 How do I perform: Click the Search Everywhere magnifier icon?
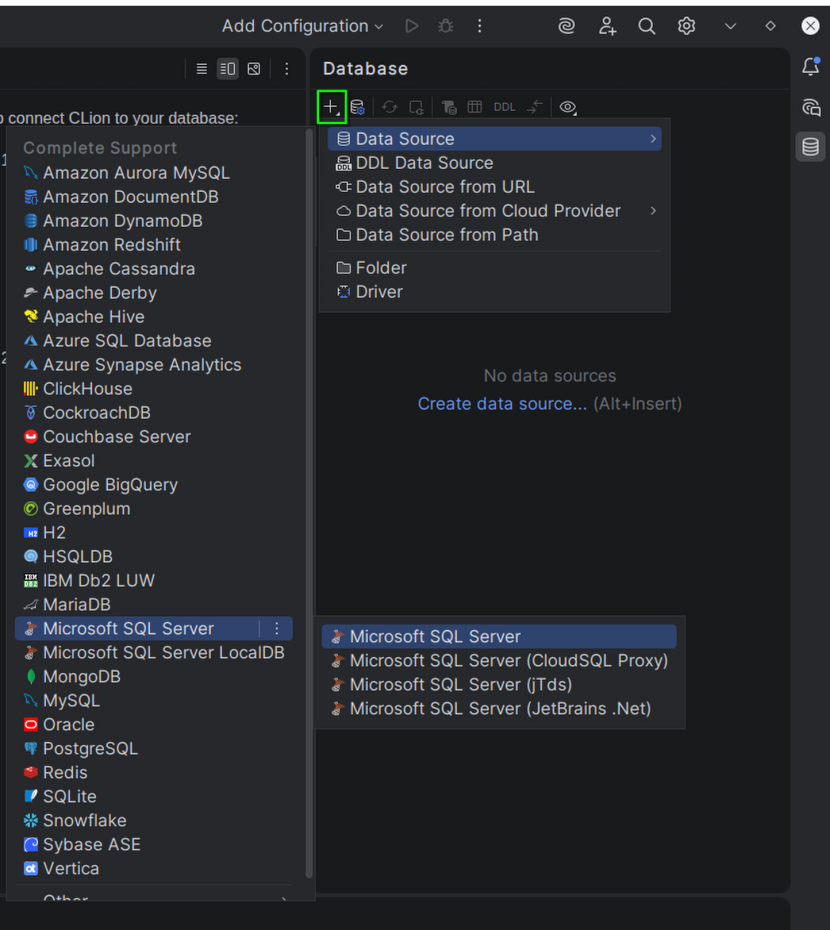pos(647,26)
